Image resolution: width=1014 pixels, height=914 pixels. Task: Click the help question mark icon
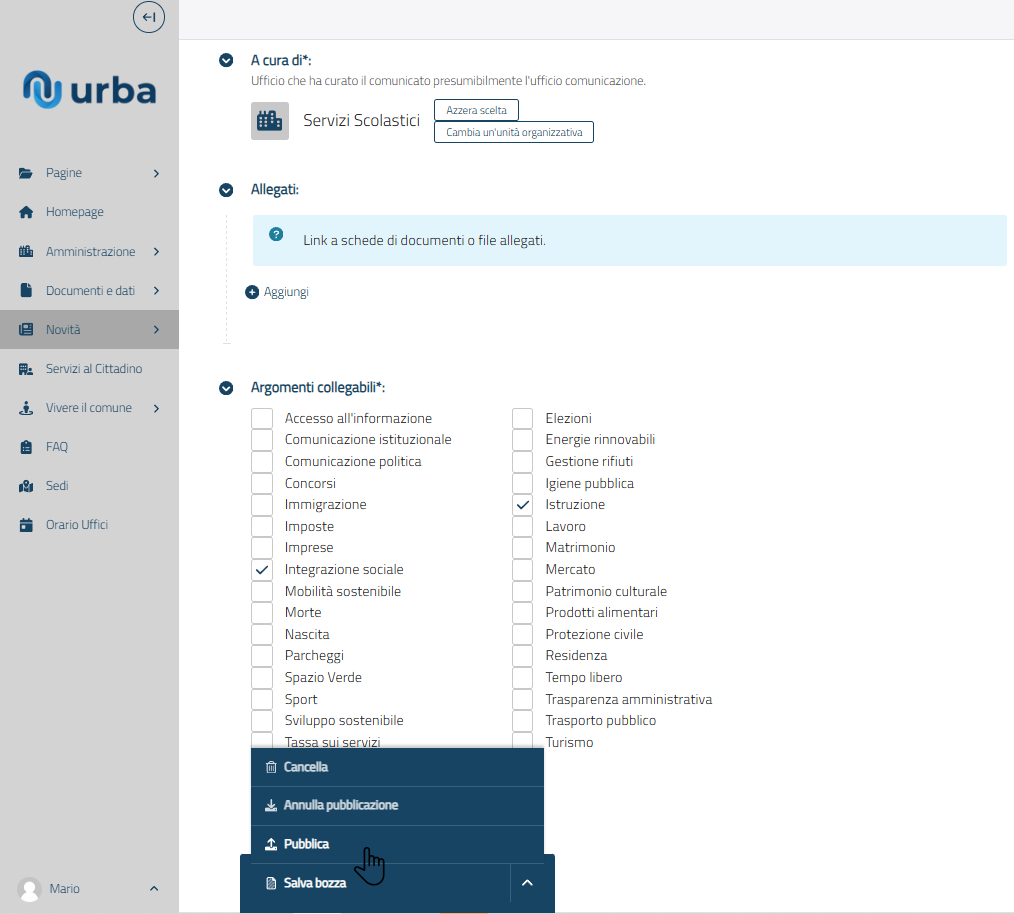277,234
